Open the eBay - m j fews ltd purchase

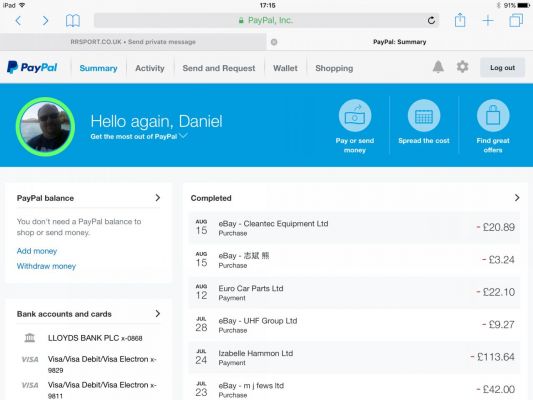tap(354, 387)
